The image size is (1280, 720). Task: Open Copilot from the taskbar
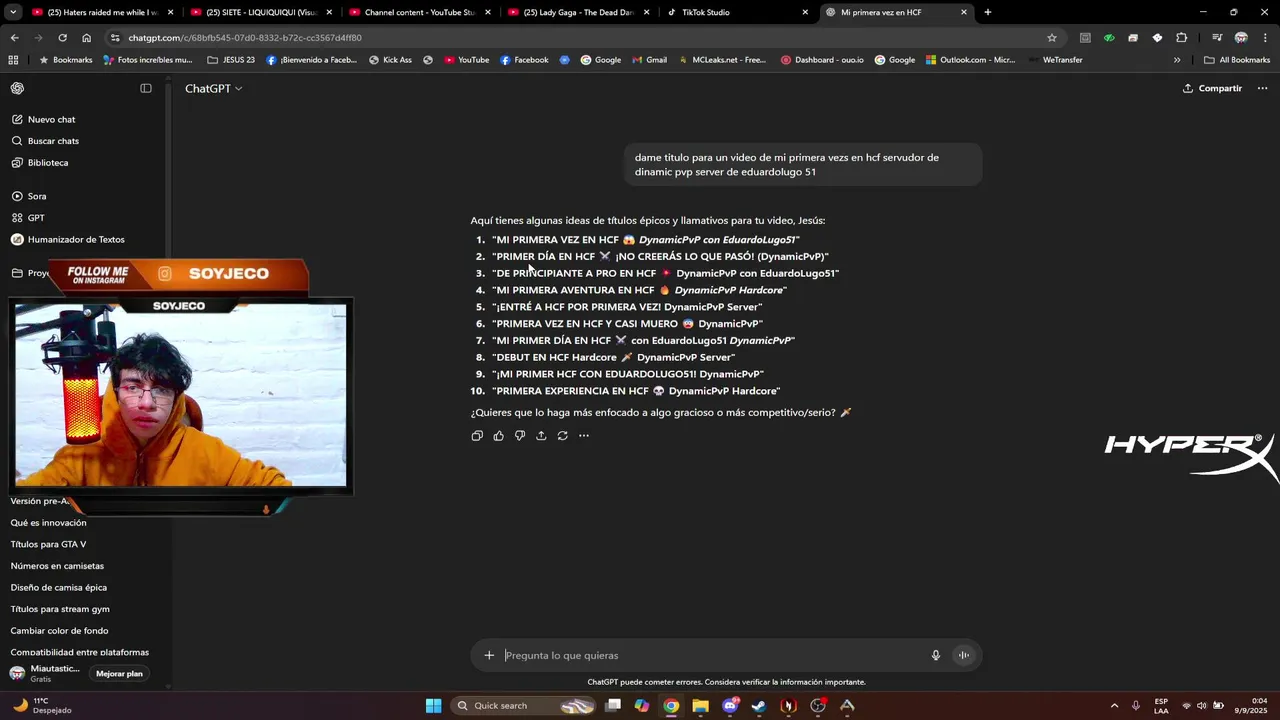point(642,706)
